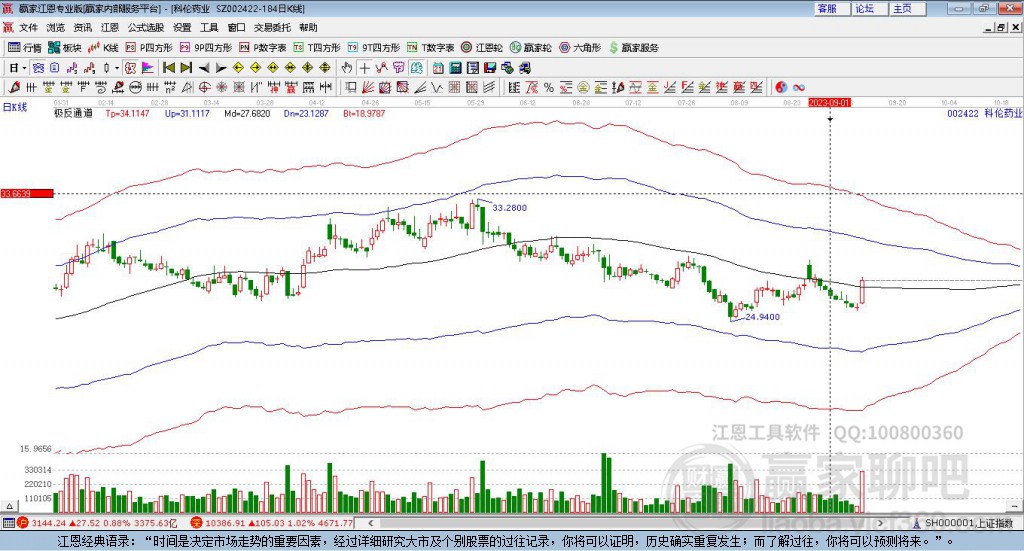Viewport: 1024px width, 551px height.
Task: Open the 六角形 hexagon tool
Action: click(580, 48)
